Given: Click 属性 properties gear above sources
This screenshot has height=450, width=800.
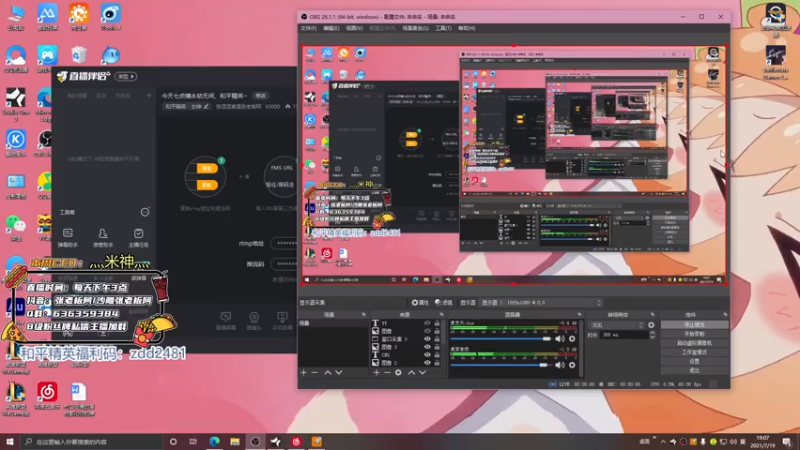Looking at the screenshot, I should coord(420,303).
